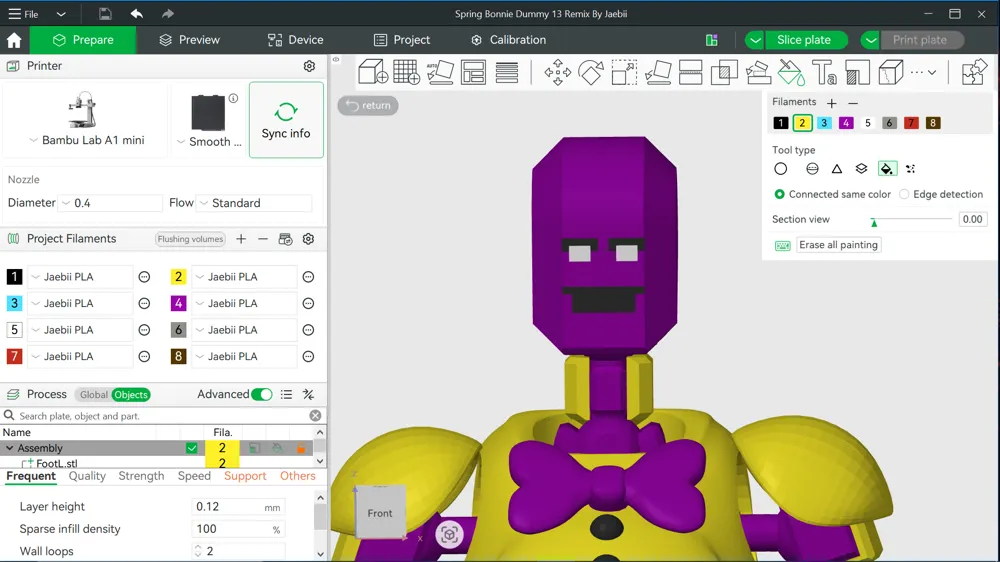The image size is (1000, 562).
Task: Switch Process scope to Objects
Action: click(131, 395)
